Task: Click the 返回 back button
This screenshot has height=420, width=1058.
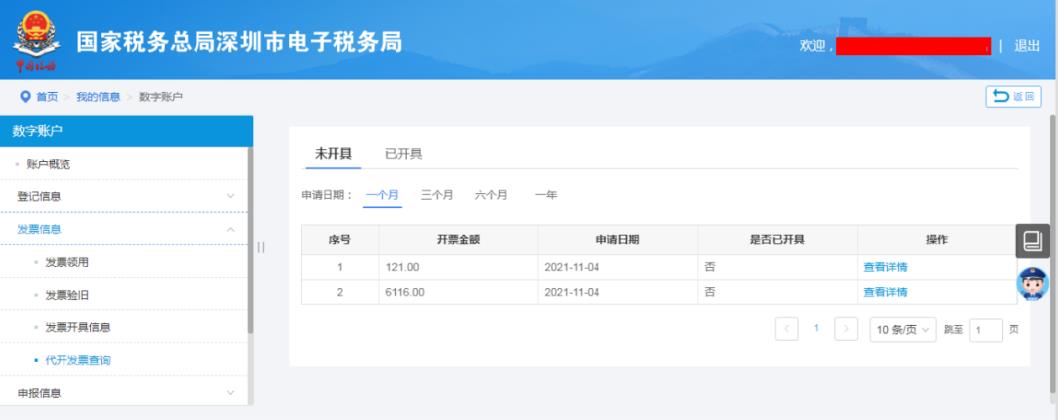Action: pyautogui.click(x=1013, y=97)
